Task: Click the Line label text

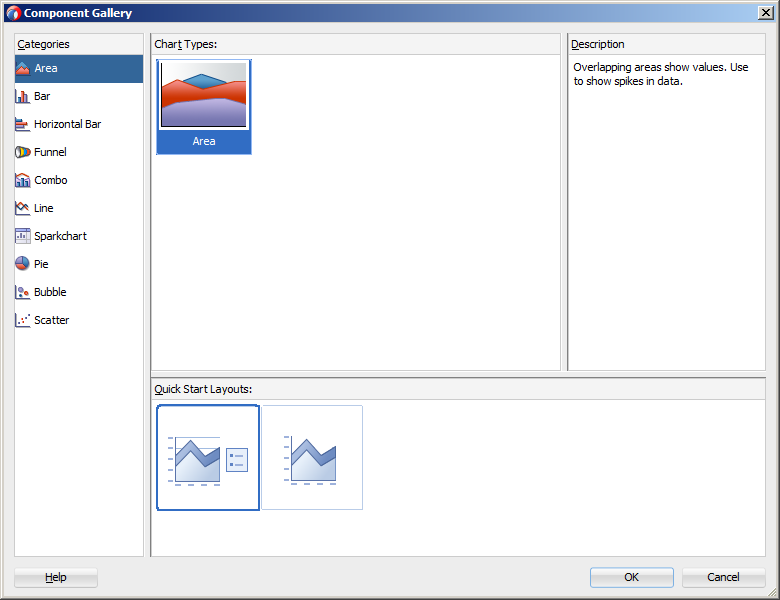Action: tap(44, 208)
